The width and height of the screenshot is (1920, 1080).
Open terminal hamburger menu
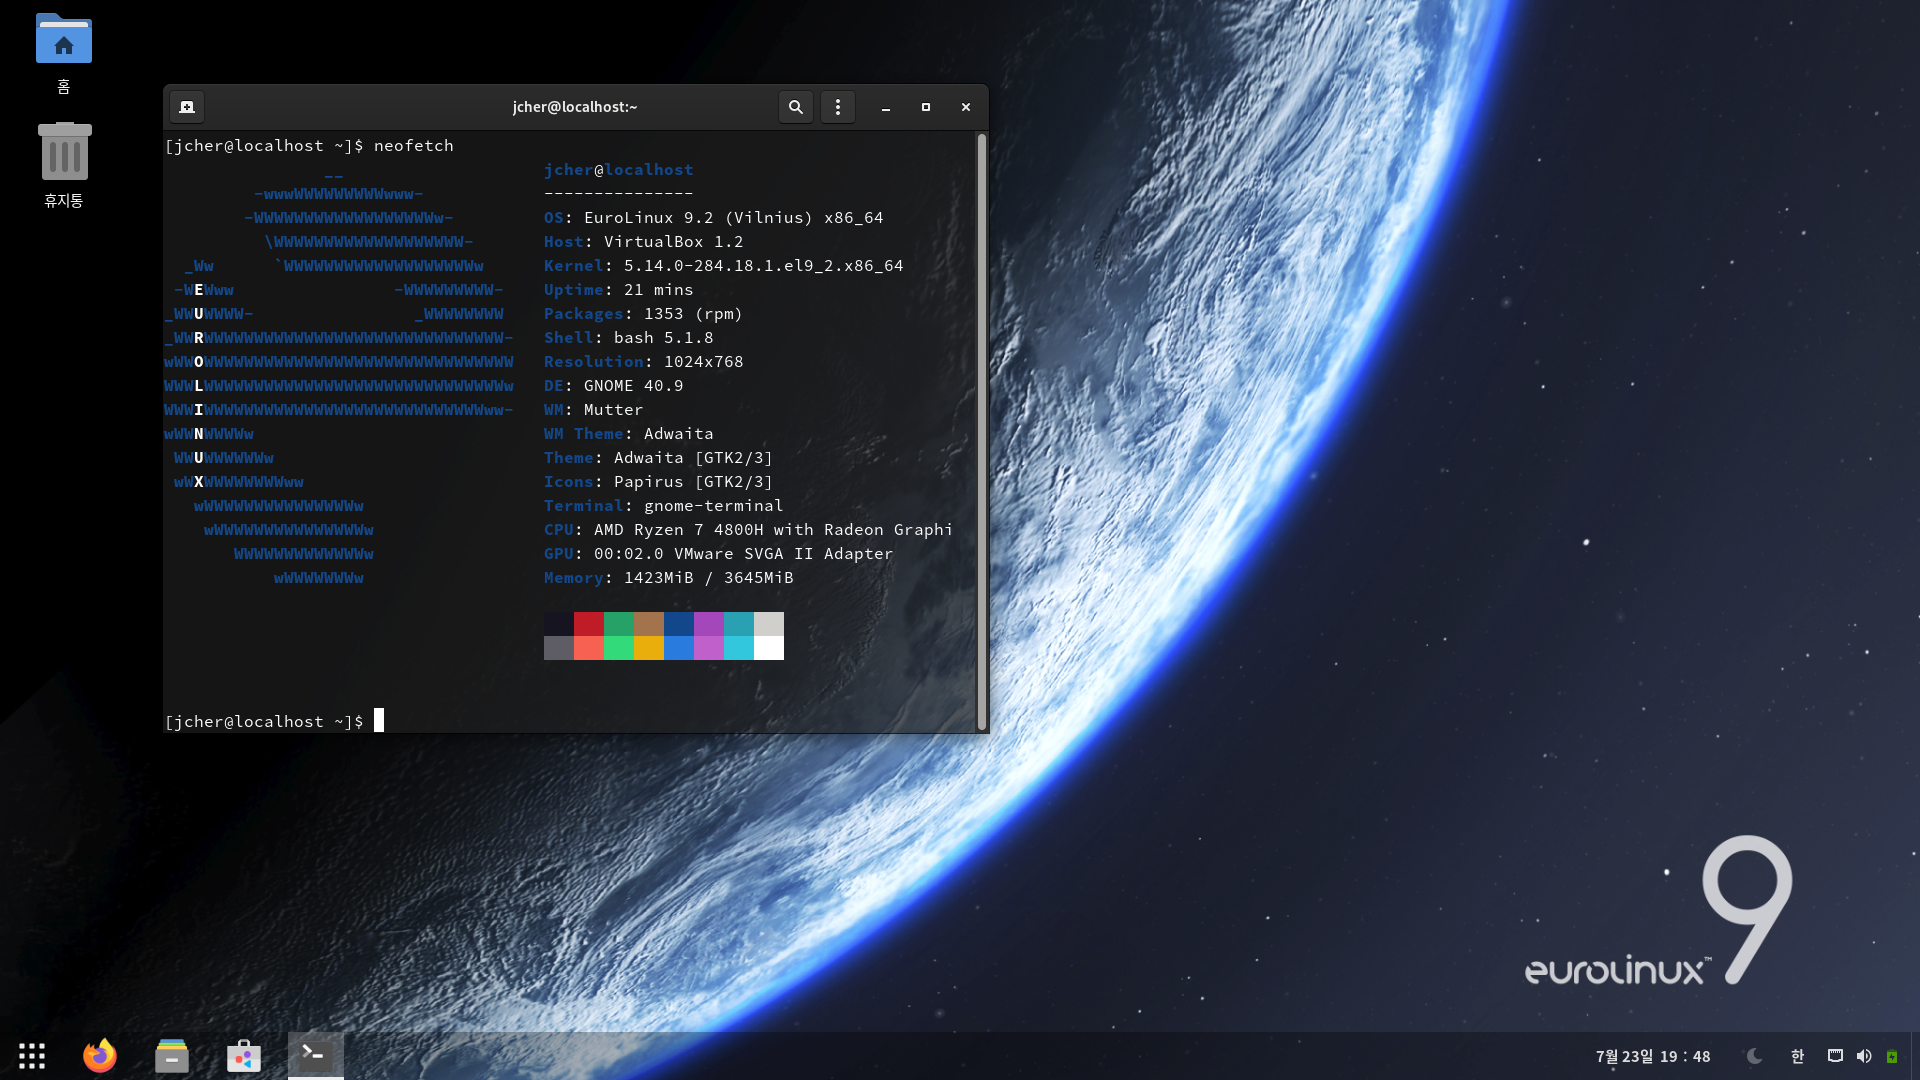(x=838, y=107)
